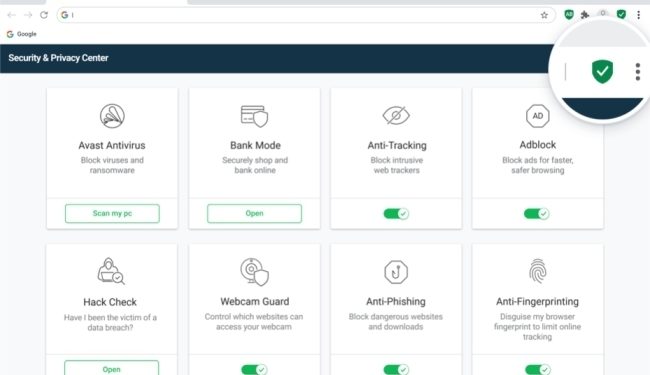Click 'Block ads for faster, safer browsing' text

coord(538,165)
